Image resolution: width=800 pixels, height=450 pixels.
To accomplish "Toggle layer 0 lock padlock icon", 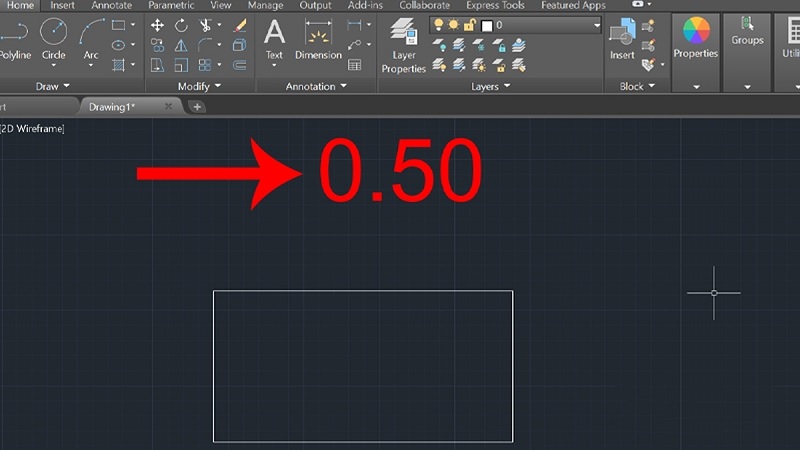I will [469, 25].
